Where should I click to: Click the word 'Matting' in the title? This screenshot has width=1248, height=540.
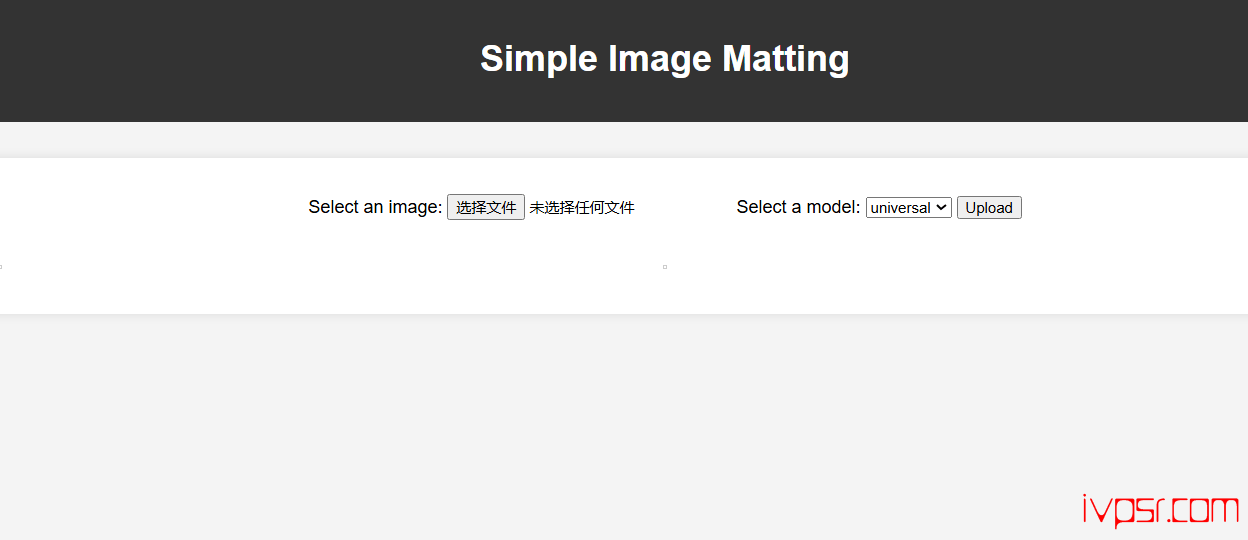[785, 58]
